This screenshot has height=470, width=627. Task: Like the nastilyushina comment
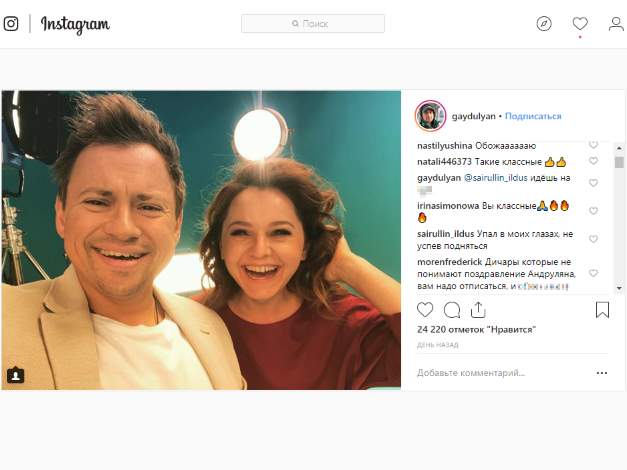tap(593, 145)
